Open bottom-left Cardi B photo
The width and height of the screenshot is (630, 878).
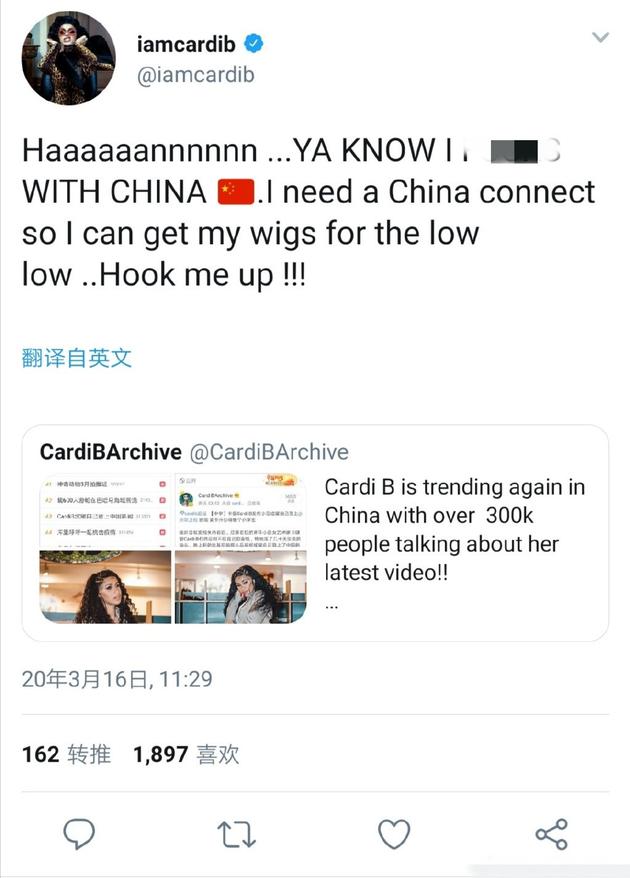click(105, 587)
